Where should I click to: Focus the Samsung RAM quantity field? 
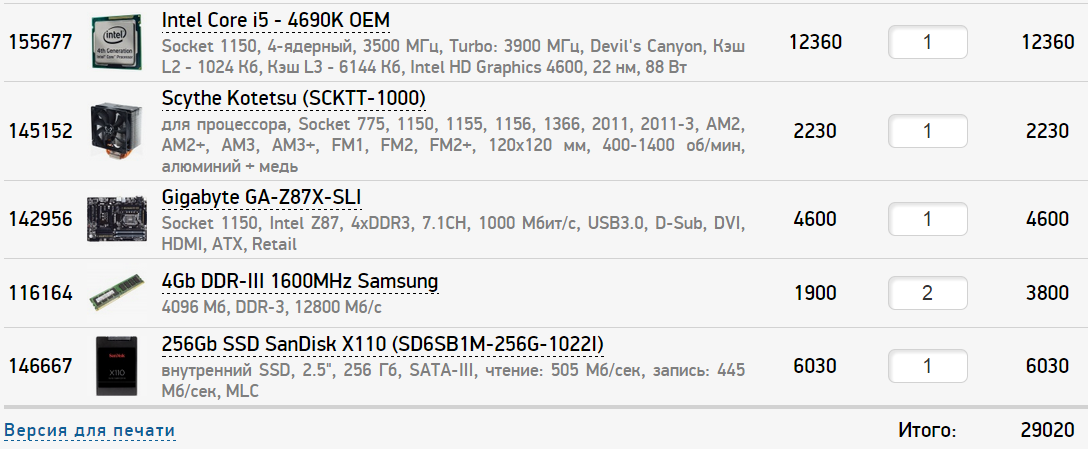coord(927,293)
